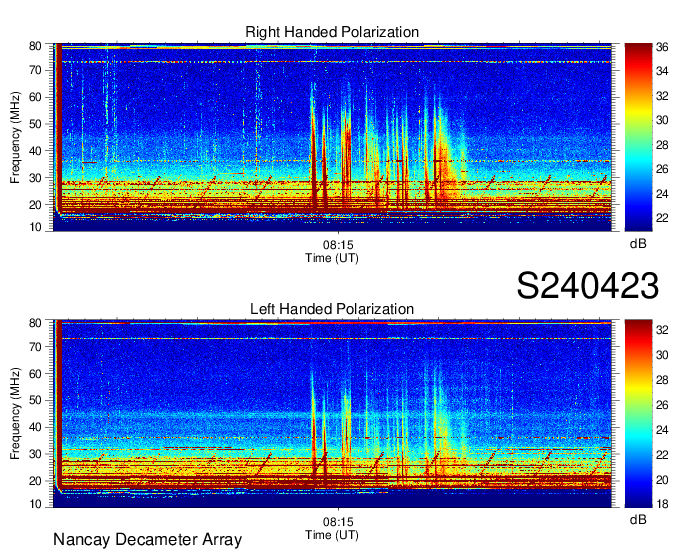The image size is (680, 552).
Task: Click the 28 value on bottom color bar
Action: 662,380
